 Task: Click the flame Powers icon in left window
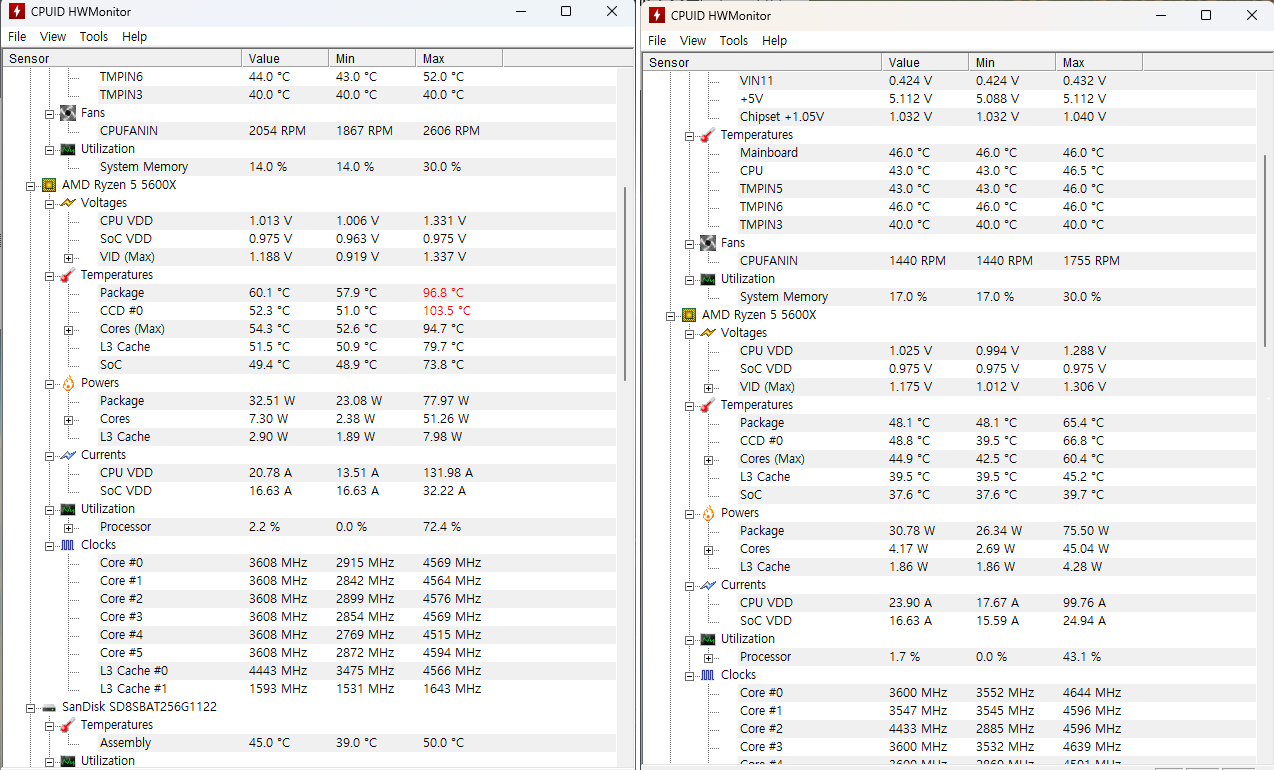point(68,383)
